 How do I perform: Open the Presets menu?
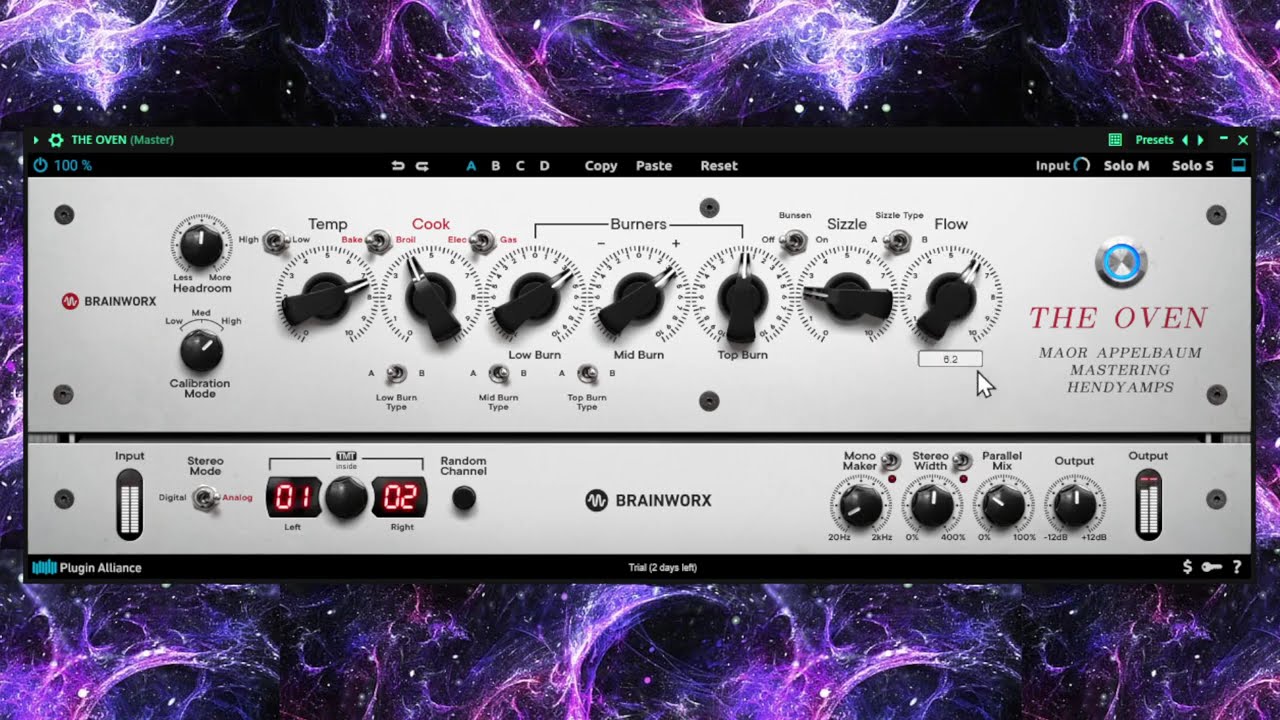click(1155, 140)
